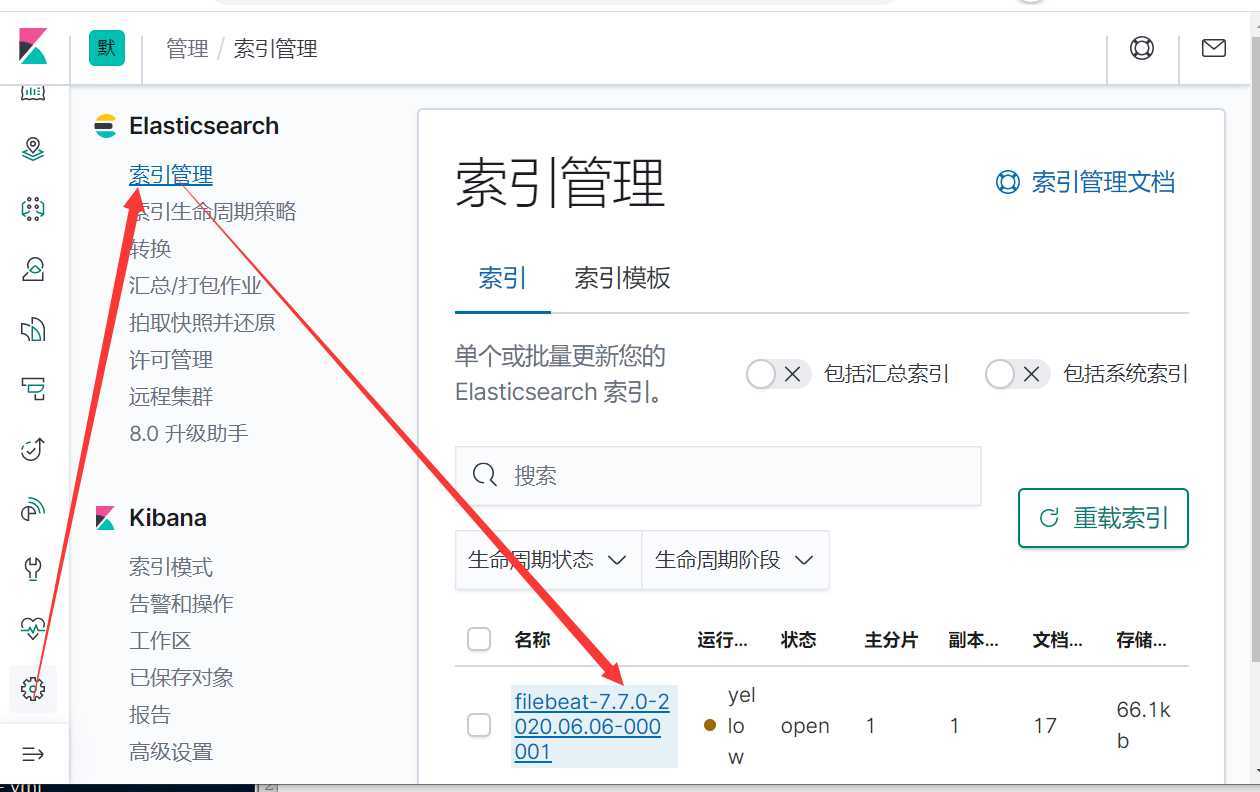Click the health value "yellow"
This screenshot has height=792, width=1260.
click(x=741, y=726)
